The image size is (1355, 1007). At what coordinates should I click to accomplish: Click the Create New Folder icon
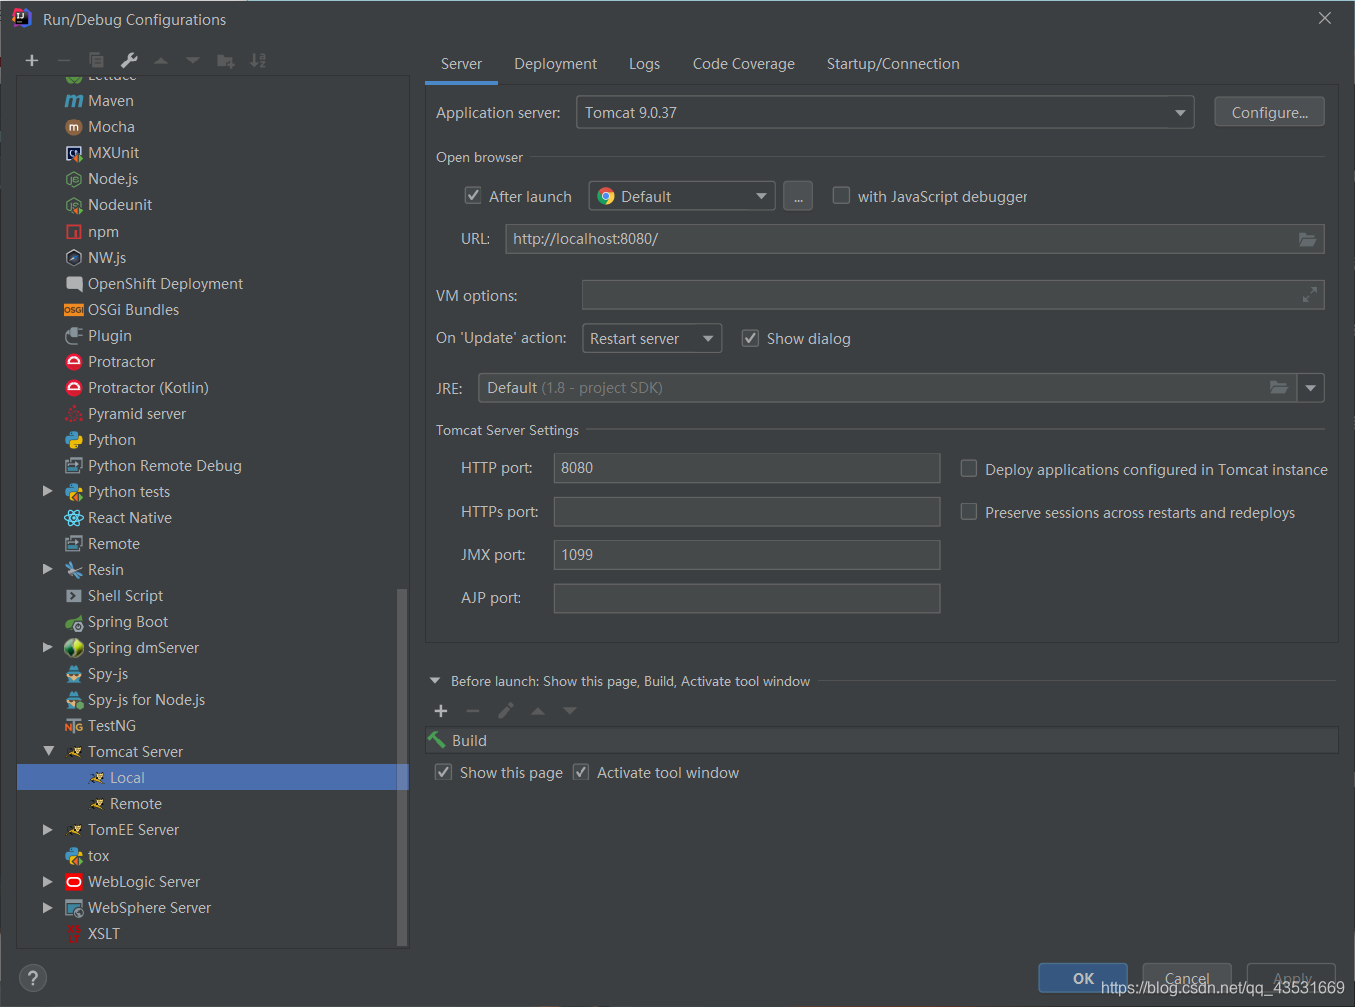(226, 61)
